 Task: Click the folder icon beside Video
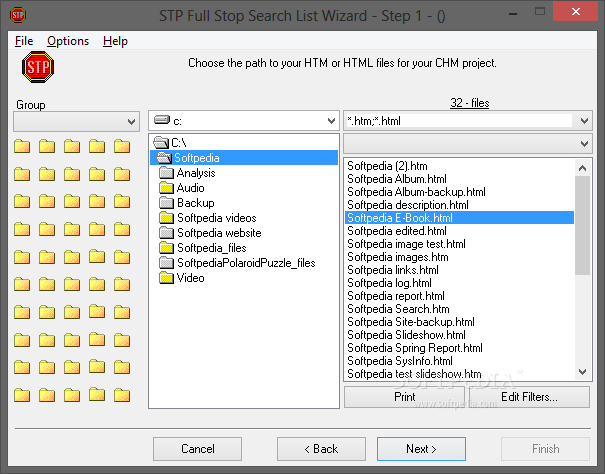(166, 278)
